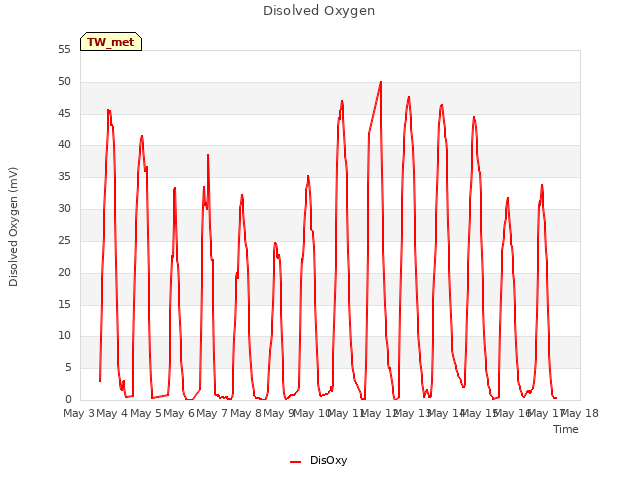Click the 'May 8' x-axis date label
The width and height of the screenshot is (640, 480).
point(246,413)
